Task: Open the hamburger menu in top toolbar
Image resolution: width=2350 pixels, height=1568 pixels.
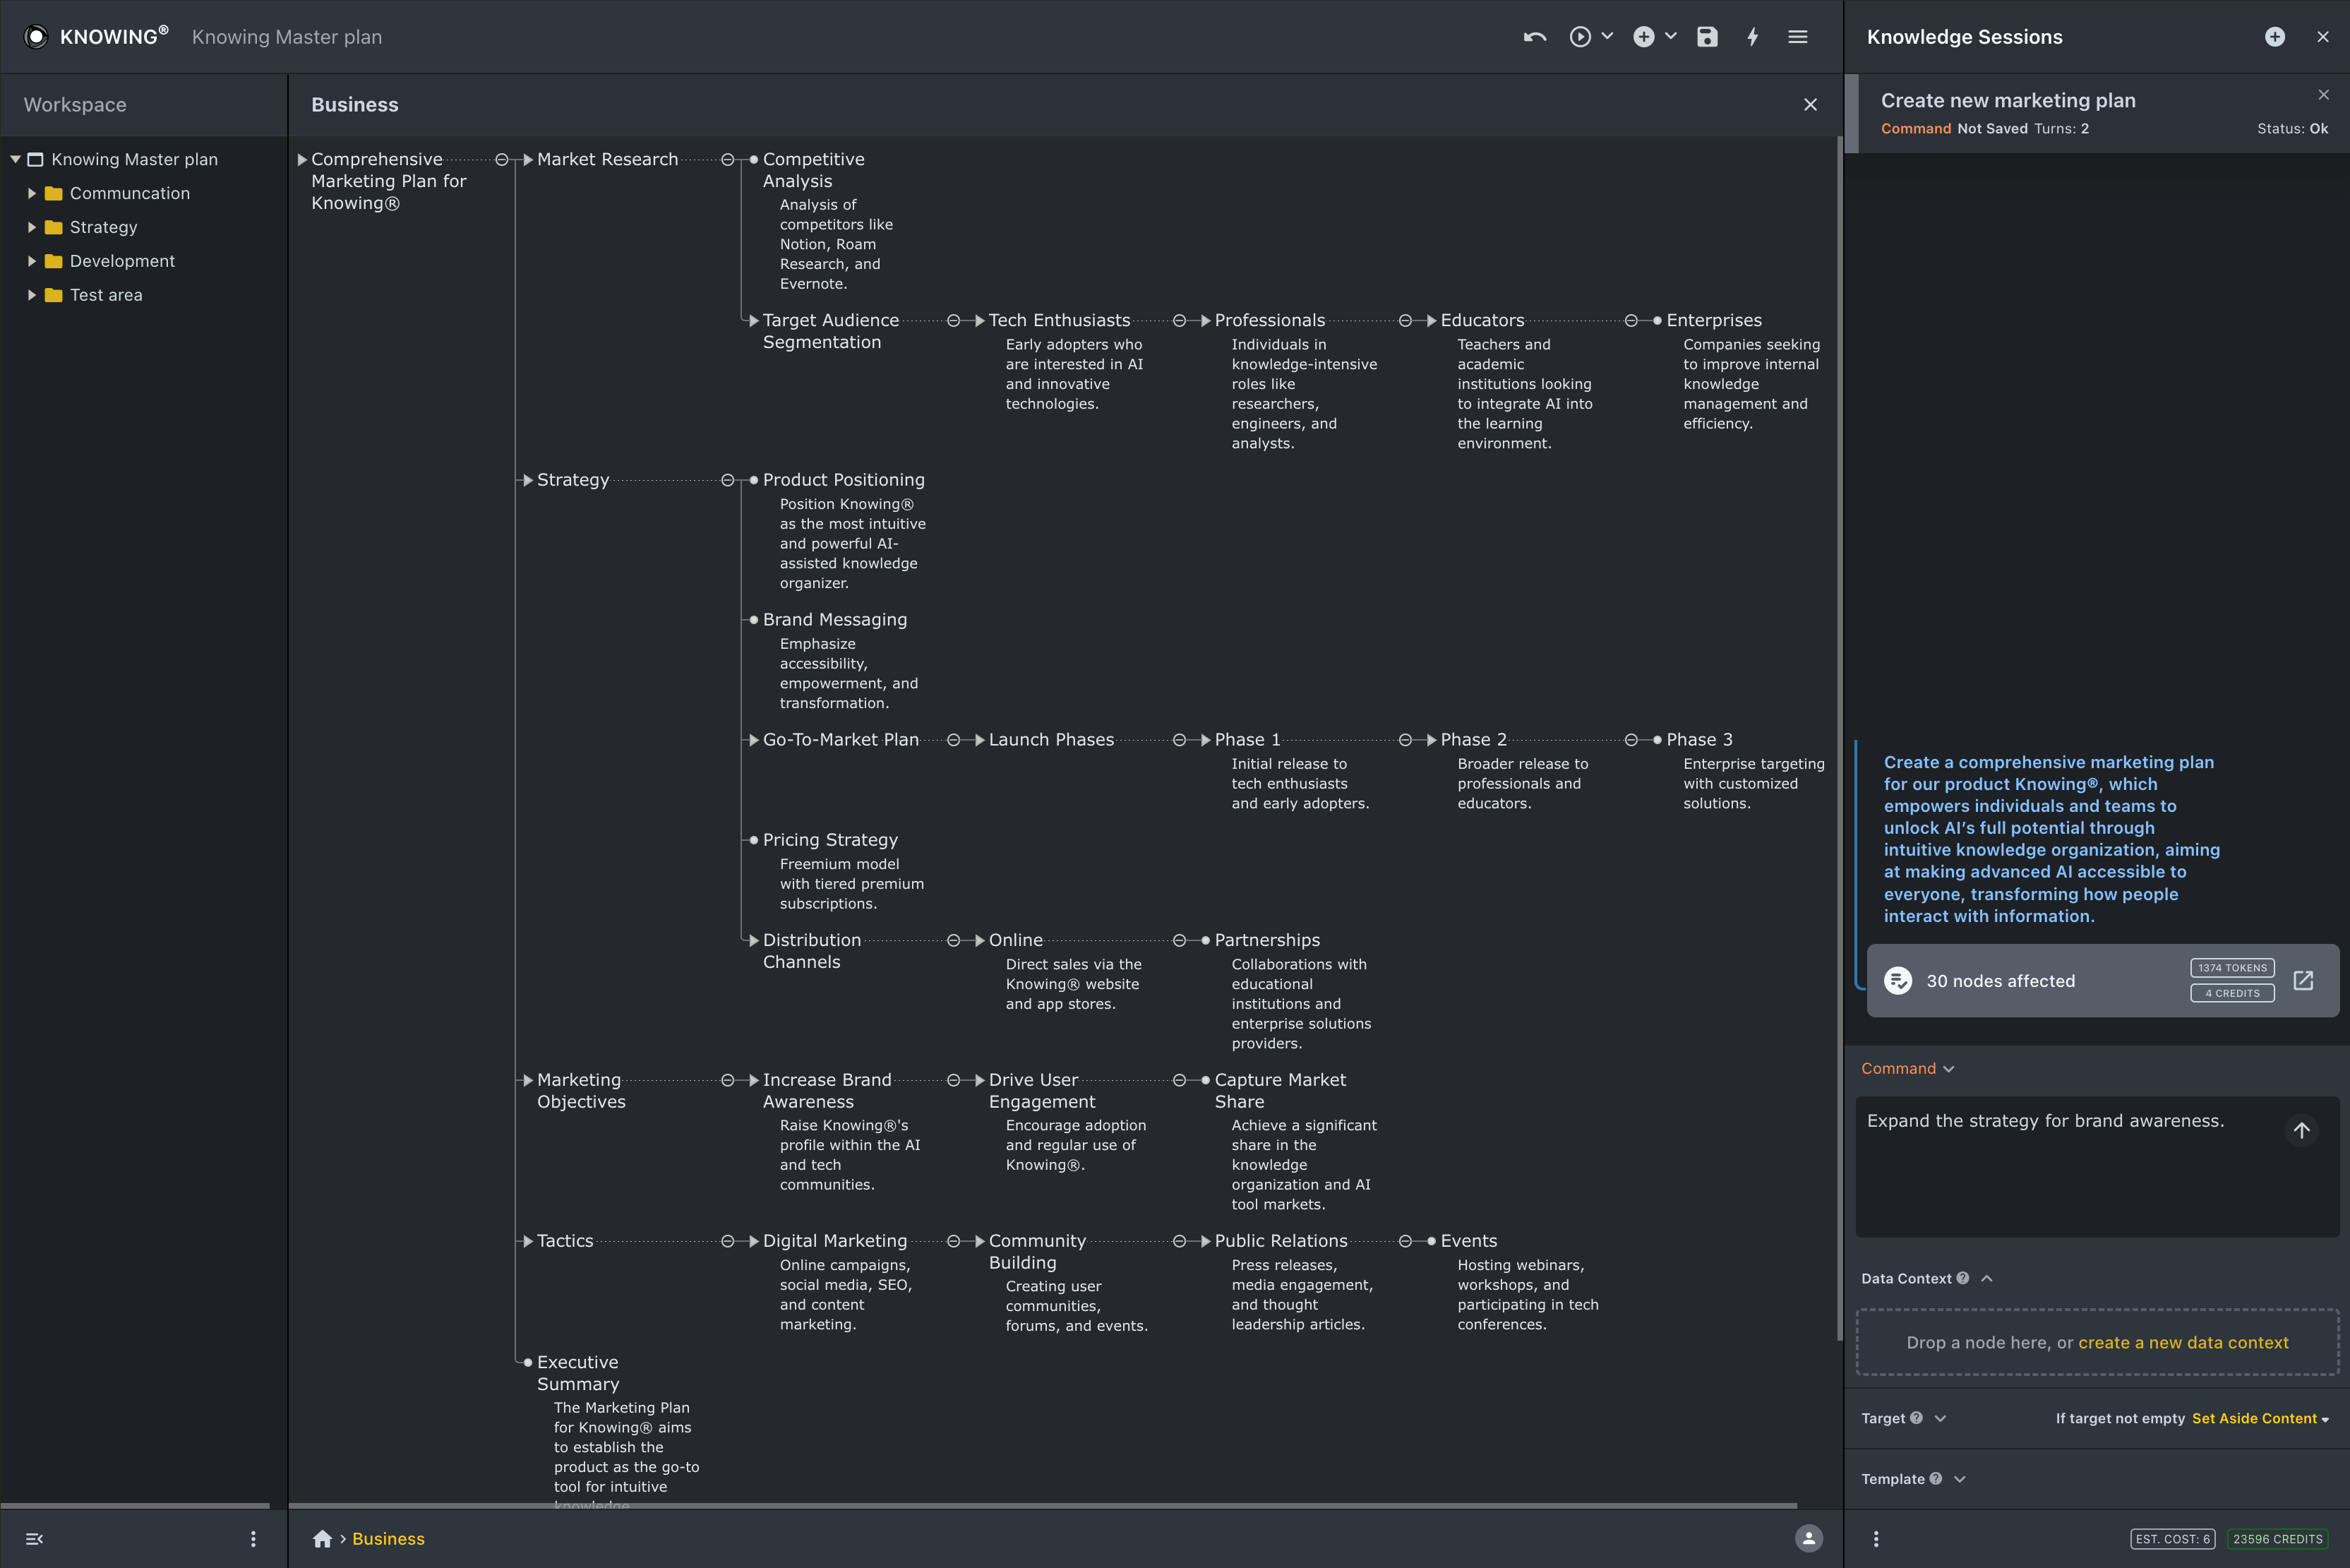Action: 1797,37
